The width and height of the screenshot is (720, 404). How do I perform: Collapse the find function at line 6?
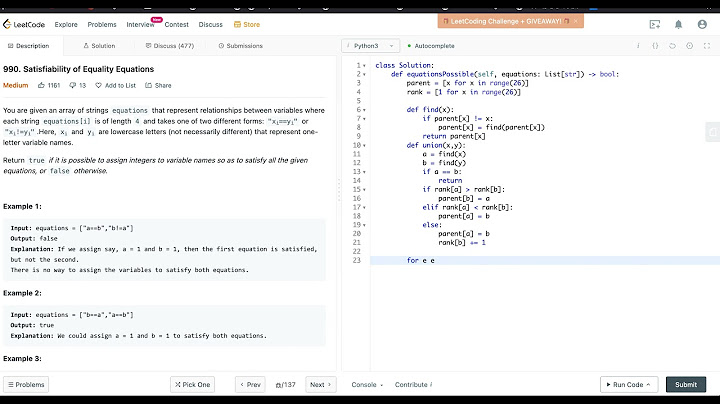(365, 110)
